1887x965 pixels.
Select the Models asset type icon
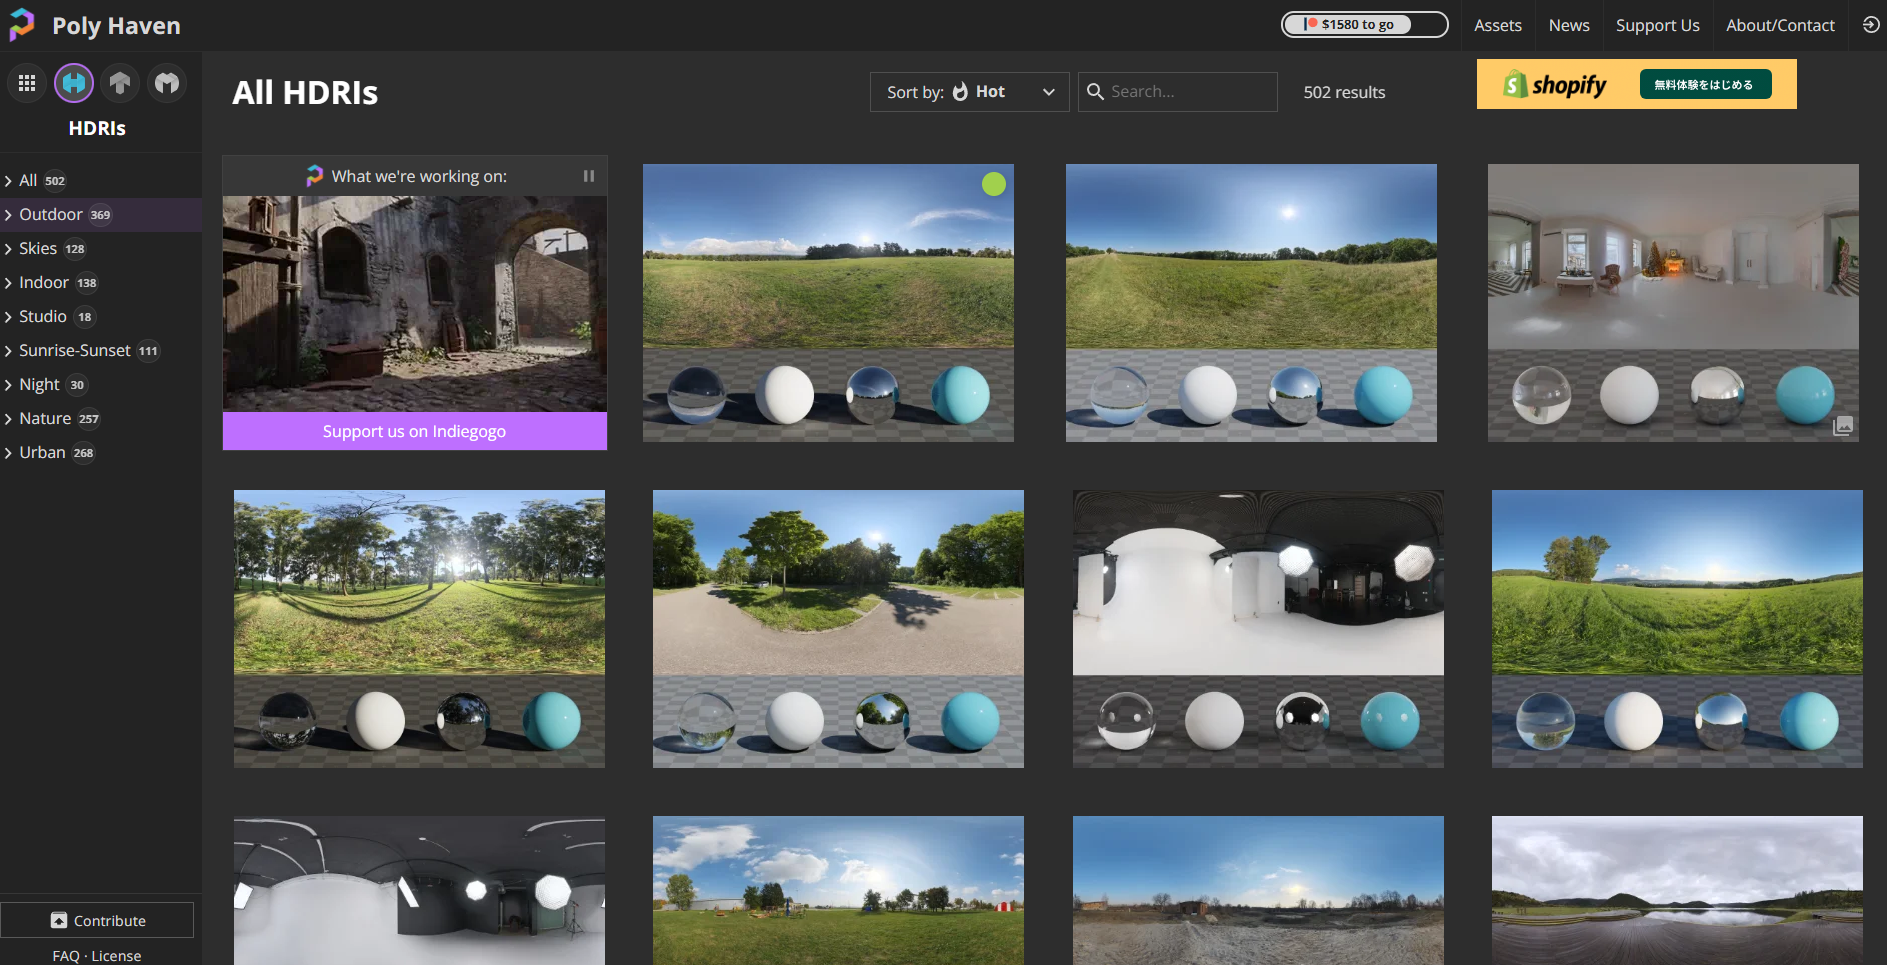(x=167, y=83)
